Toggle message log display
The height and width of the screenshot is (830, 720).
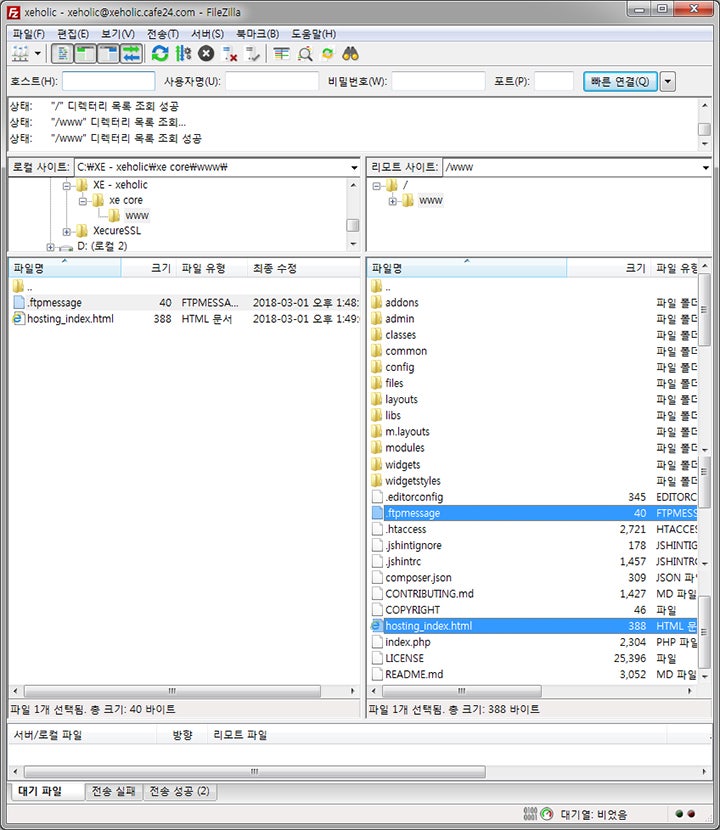62,53
